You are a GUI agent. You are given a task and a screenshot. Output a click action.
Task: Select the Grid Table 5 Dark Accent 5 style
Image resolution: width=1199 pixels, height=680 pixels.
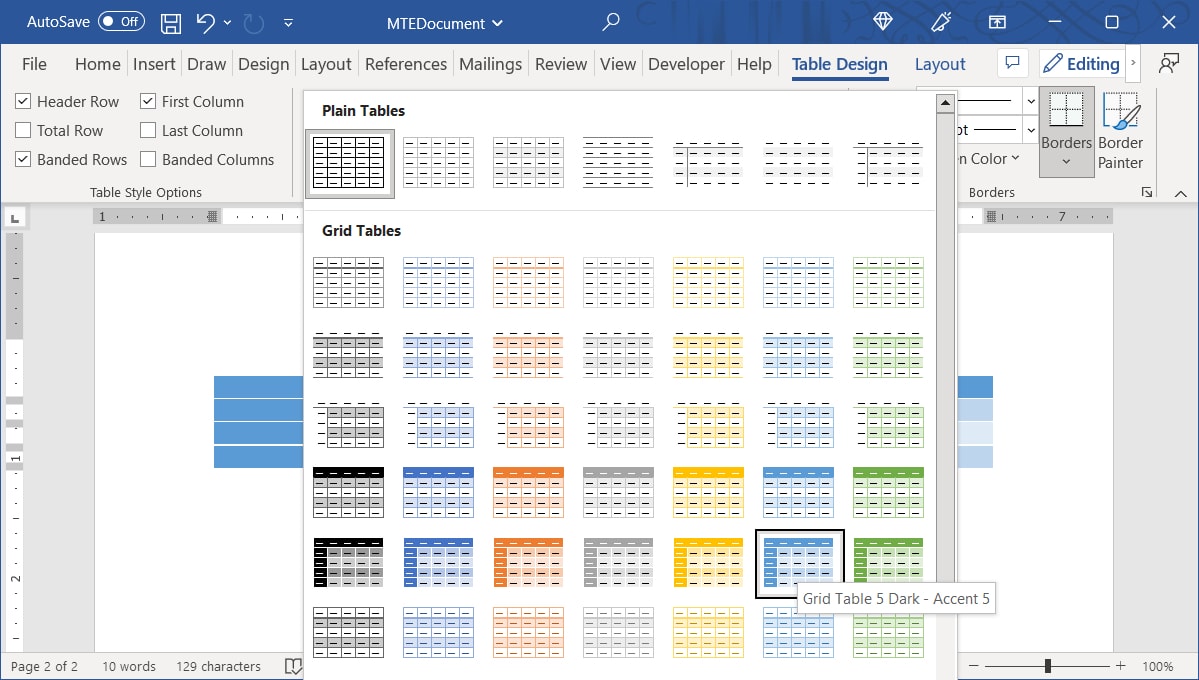point(798,562)
